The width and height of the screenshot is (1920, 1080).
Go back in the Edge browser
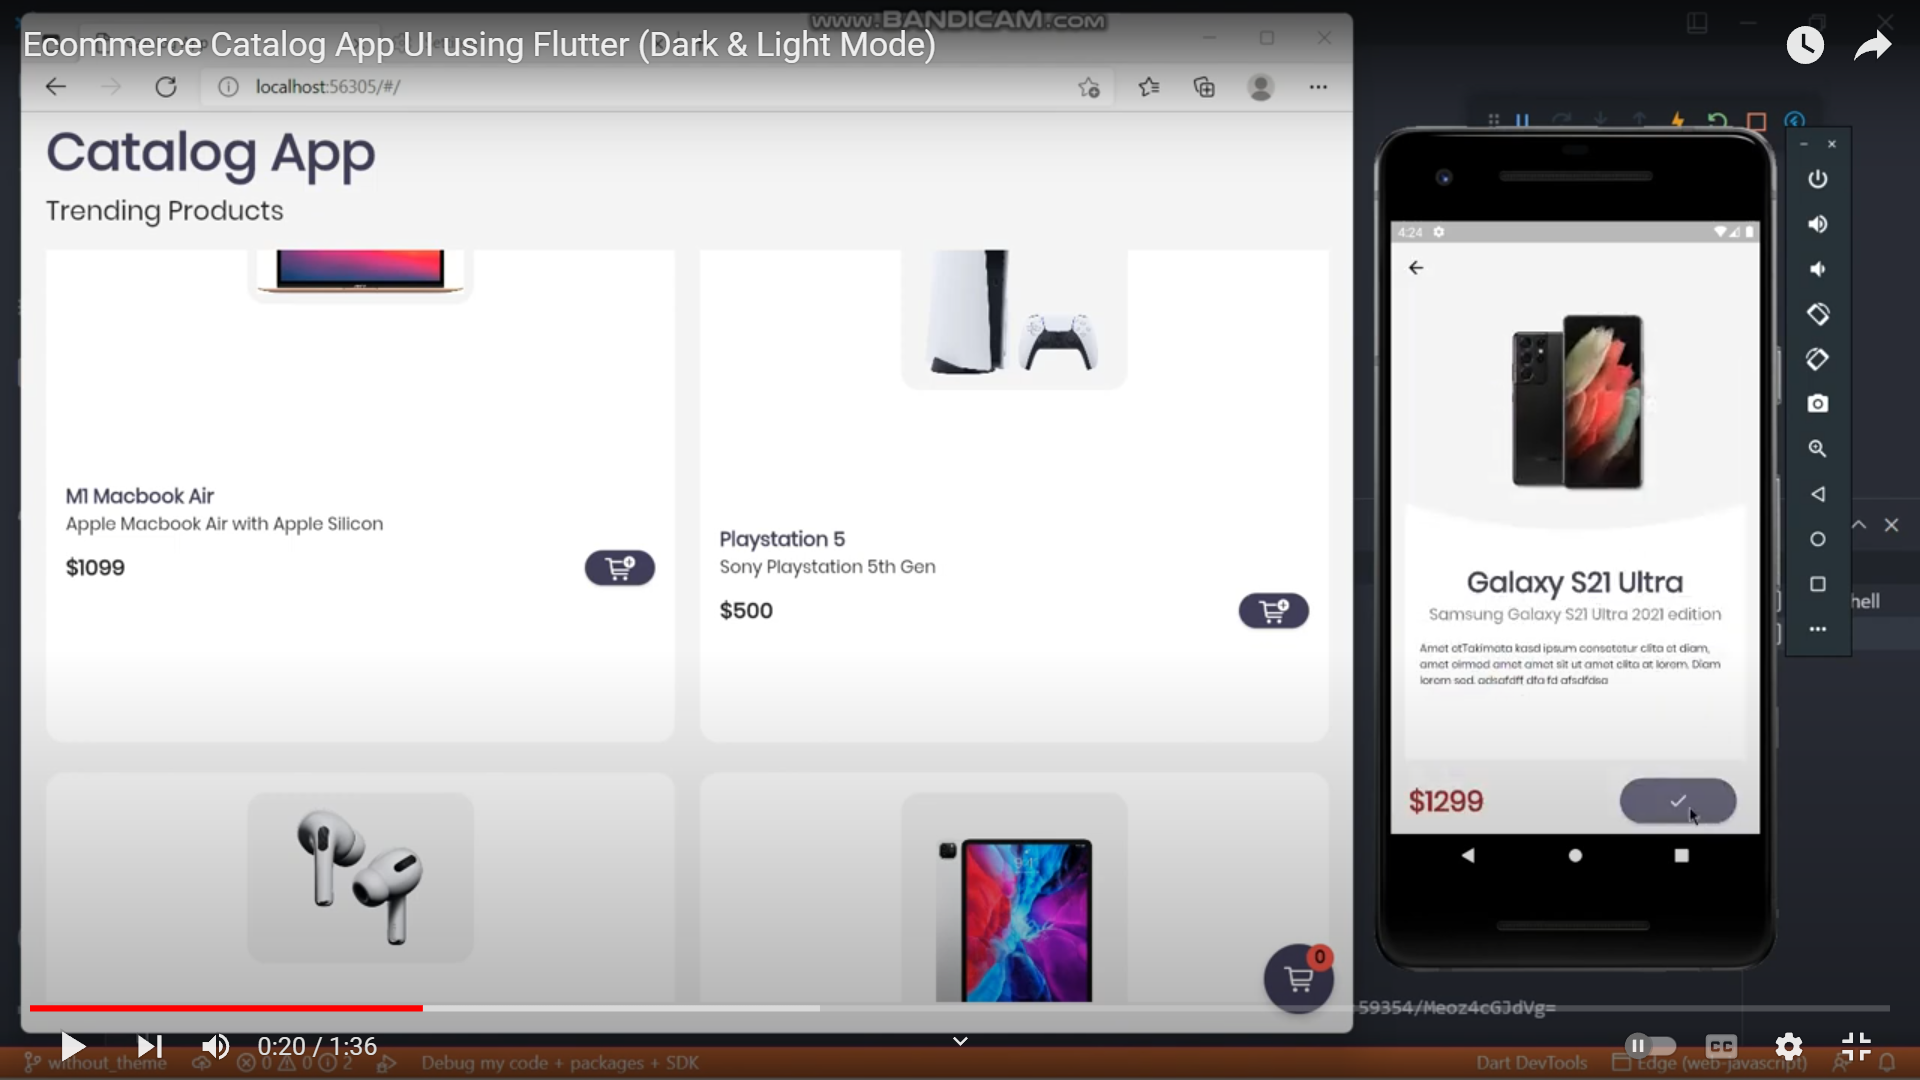click(x=56, y=87)
